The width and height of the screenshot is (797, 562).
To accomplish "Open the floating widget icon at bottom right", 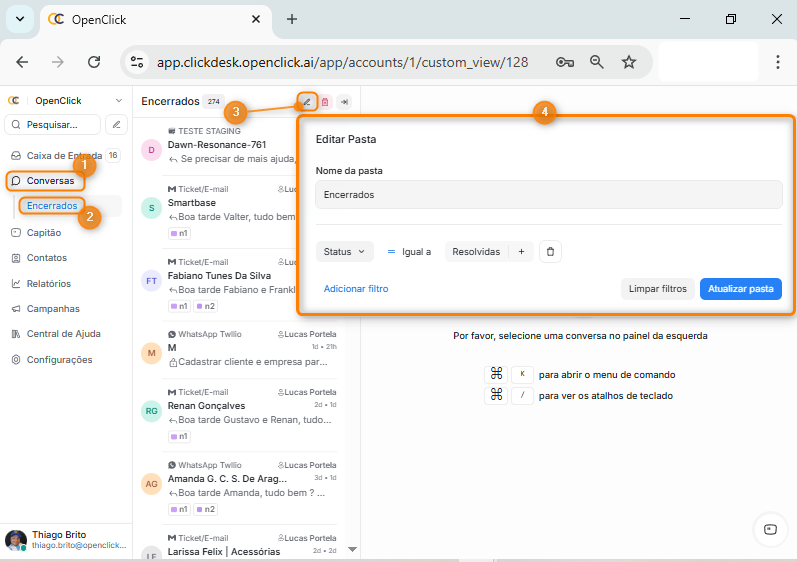I will coord(768,529).
